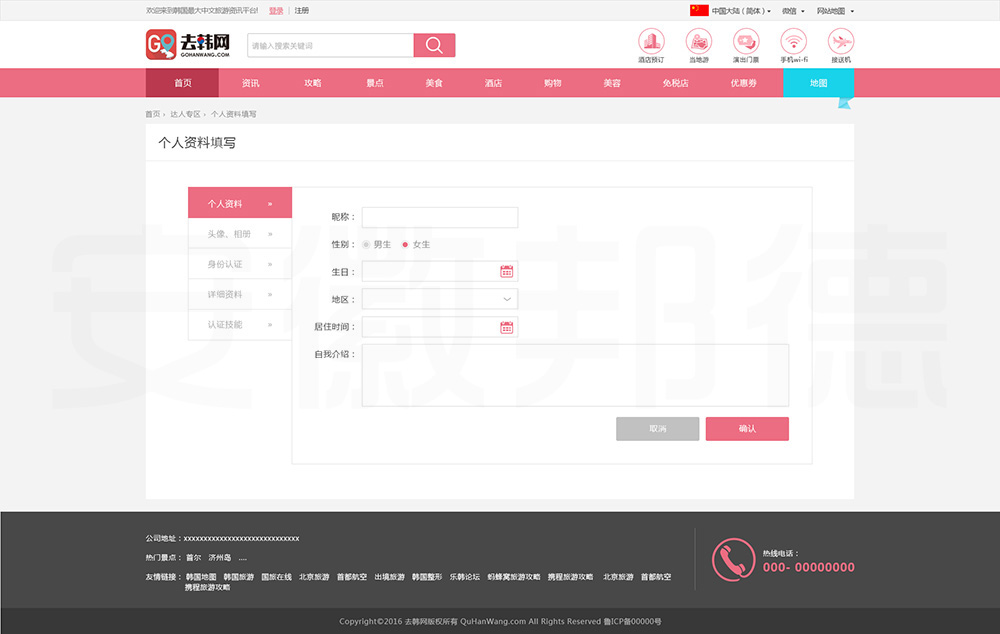Image resolution: width=1000 pixels, height=634 pixels.
Task: Click the show tickets icon (演出门票)
Action: [745, 41]
